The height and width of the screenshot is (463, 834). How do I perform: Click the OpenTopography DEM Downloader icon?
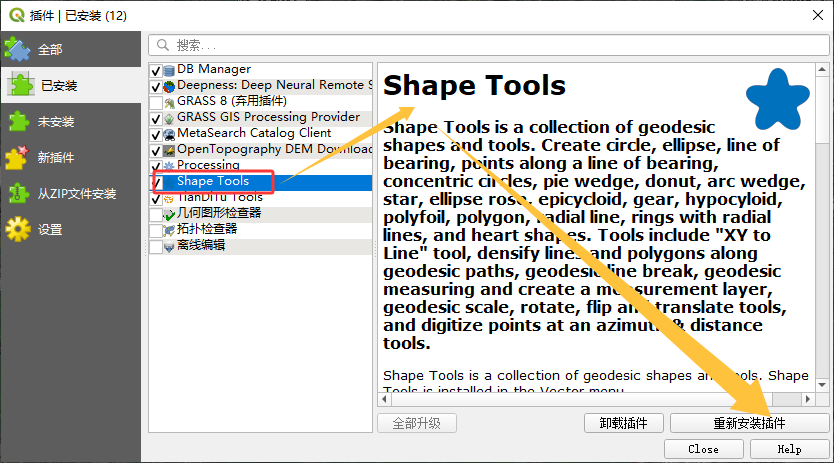(169, 150)
